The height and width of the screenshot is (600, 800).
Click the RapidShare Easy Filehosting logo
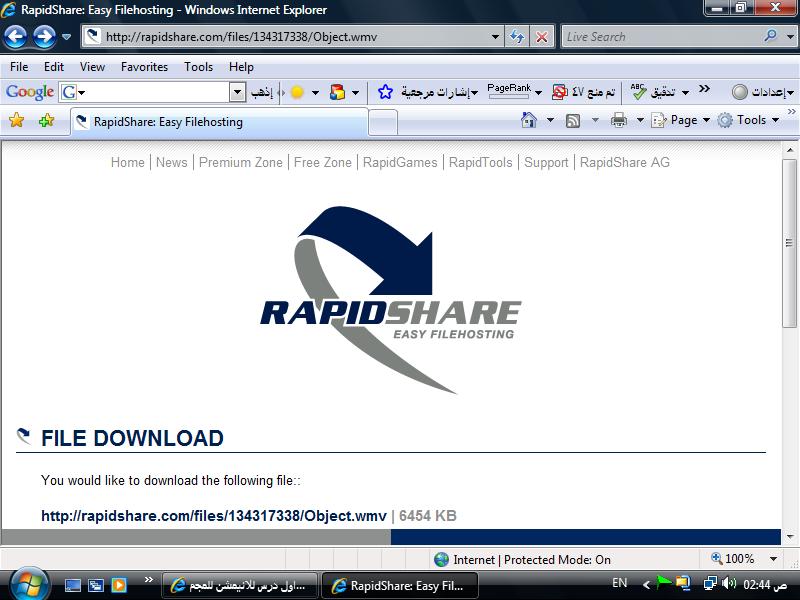point(390,300)
